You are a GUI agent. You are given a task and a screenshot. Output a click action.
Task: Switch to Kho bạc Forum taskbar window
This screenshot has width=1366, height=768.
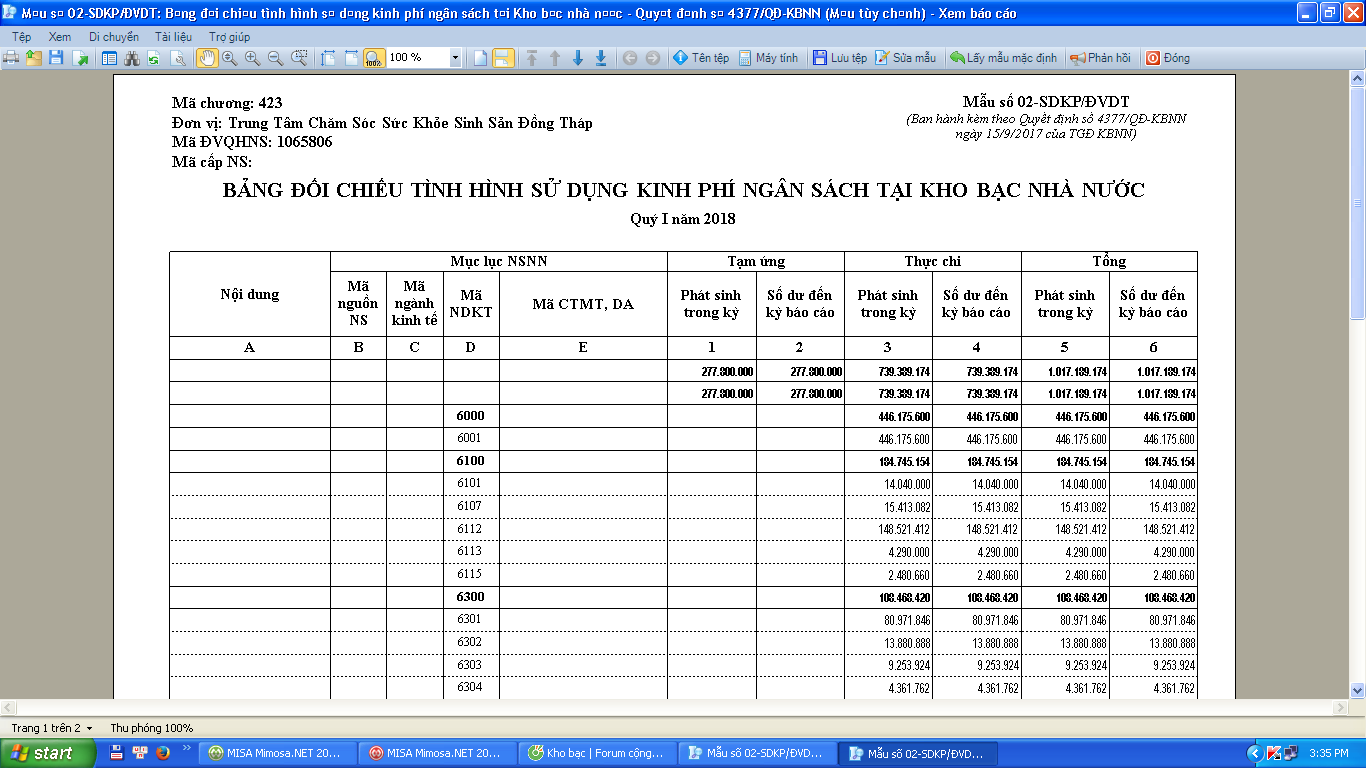click(597, 753)
